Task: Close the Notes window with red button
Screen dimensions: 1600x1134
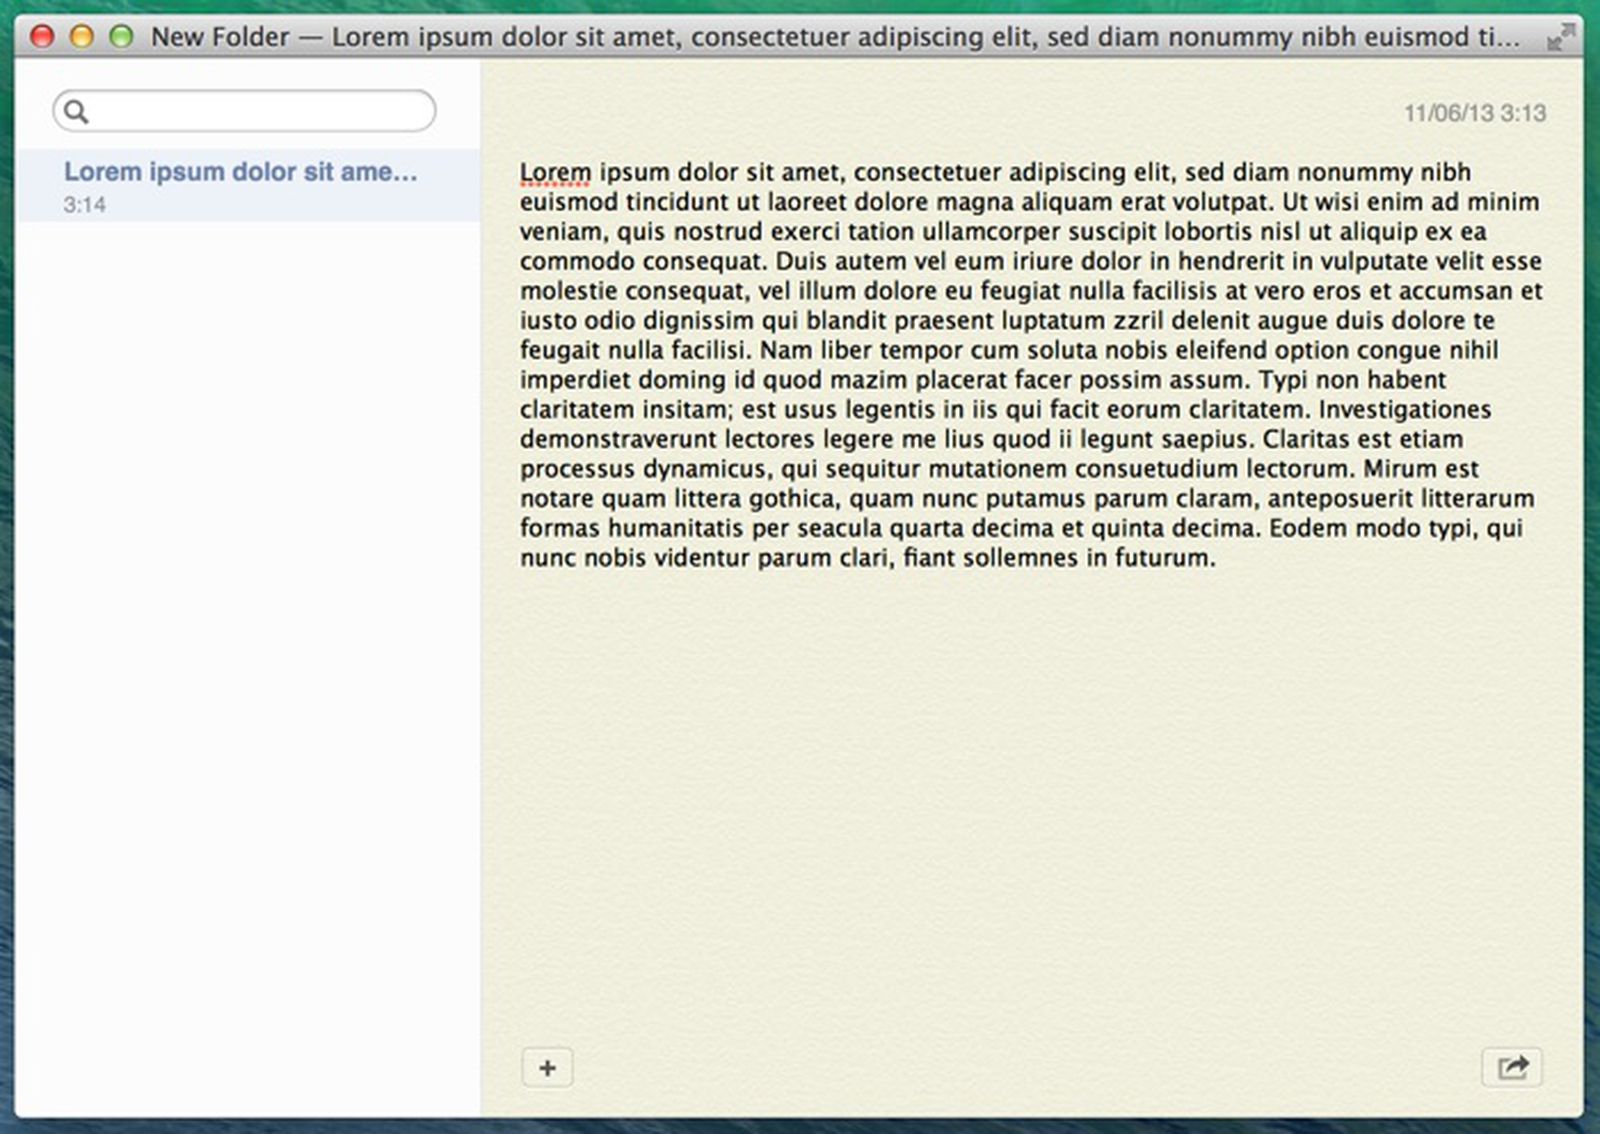Action: (42, 37)
